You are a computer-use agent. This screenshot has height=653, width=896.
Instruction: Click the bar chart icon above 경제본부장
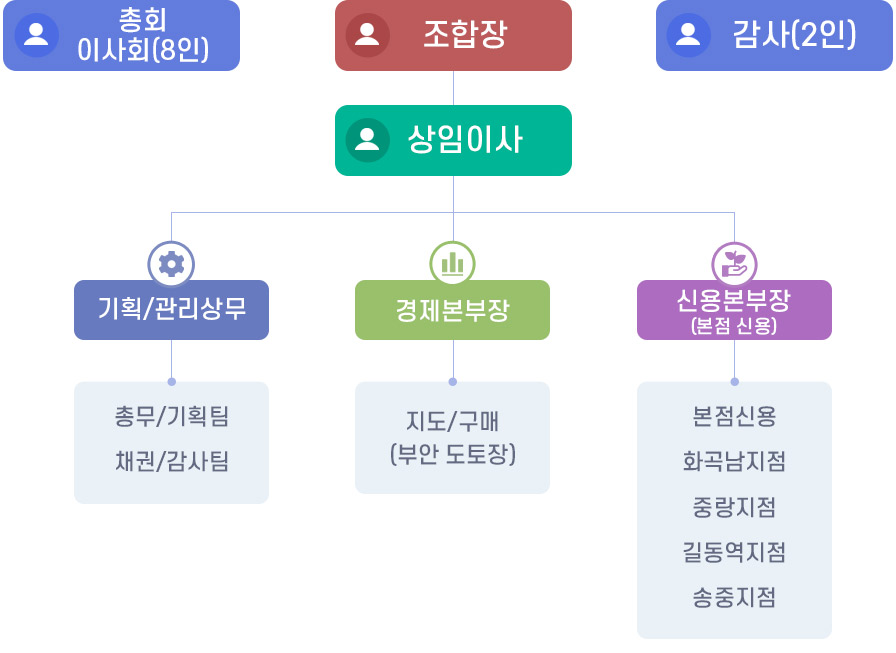pos(453,264)
